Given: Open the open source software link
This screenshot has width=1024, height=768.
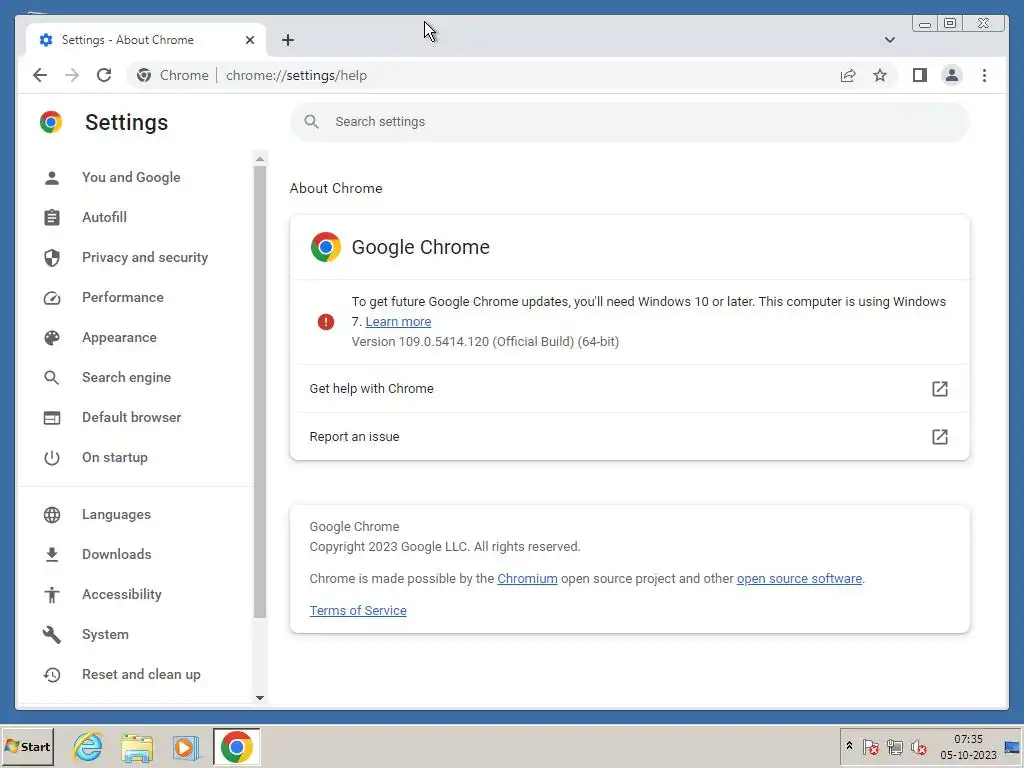Looking at the screenshot, I should tap(799, 579).
